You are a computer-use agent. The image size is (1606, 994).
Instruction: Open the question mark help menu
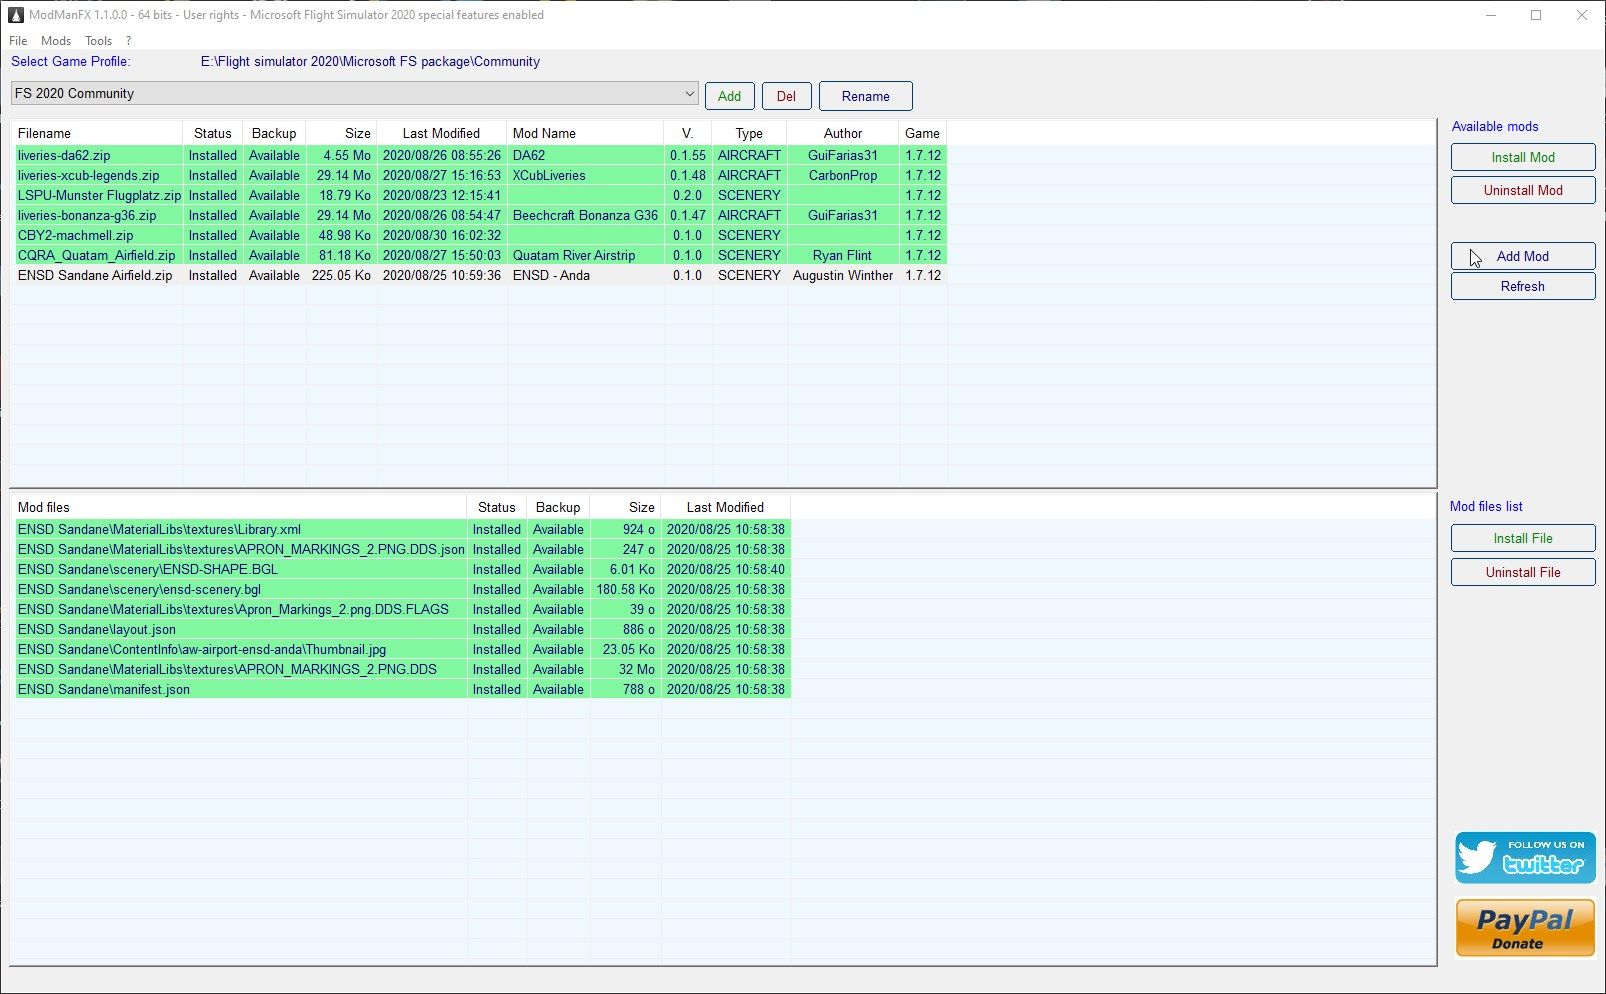128,41
